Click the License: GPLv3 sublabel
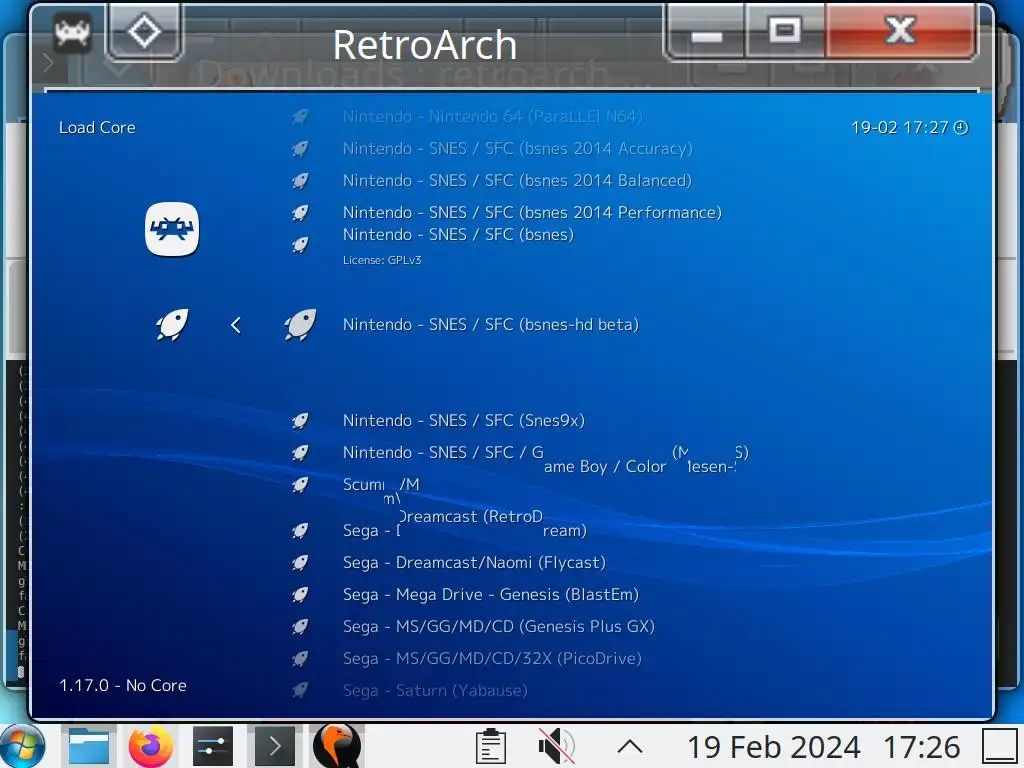The width and height of the screenshot is (1024, 768). [x=382, y=260]
